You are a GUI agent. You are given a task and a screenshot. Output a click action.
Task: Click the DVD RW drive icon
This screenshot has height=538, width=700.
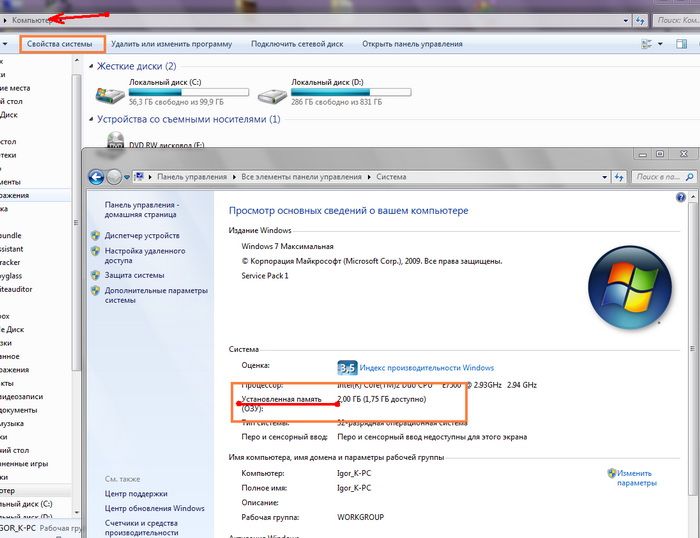(115, 141)
